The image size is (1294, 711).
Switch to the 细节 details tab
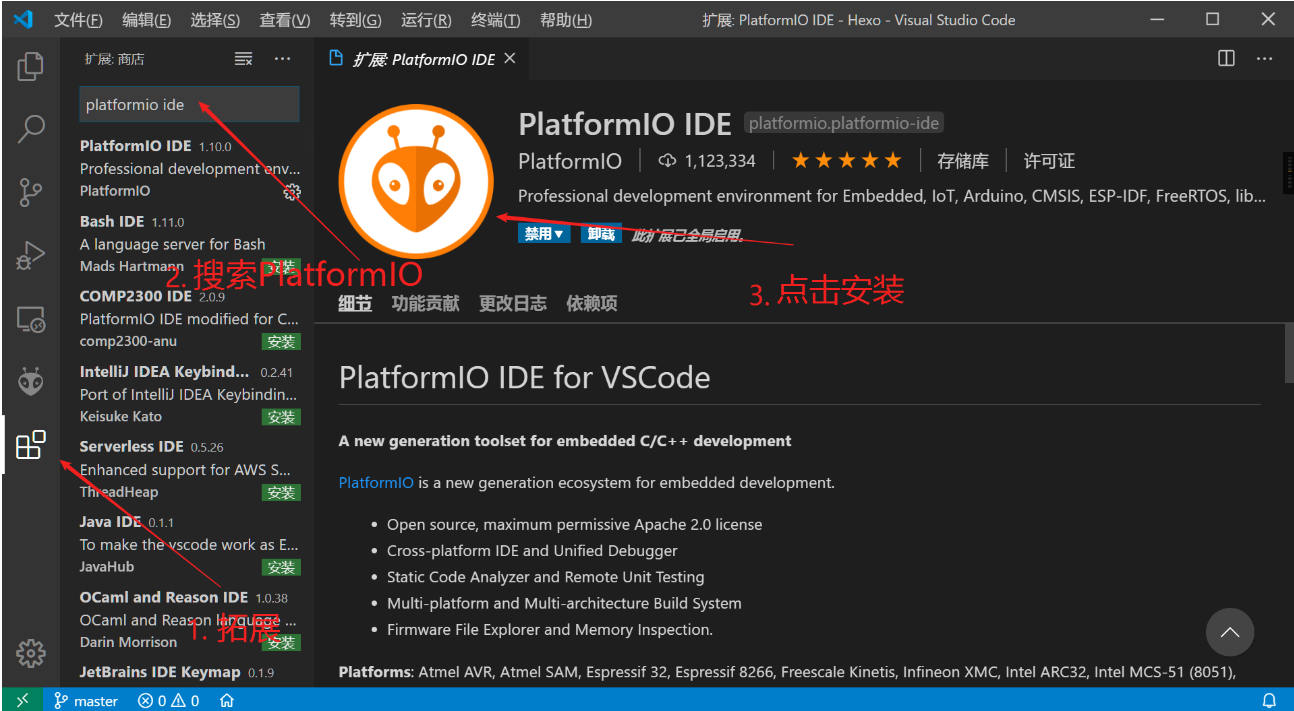tap(355, 304)
